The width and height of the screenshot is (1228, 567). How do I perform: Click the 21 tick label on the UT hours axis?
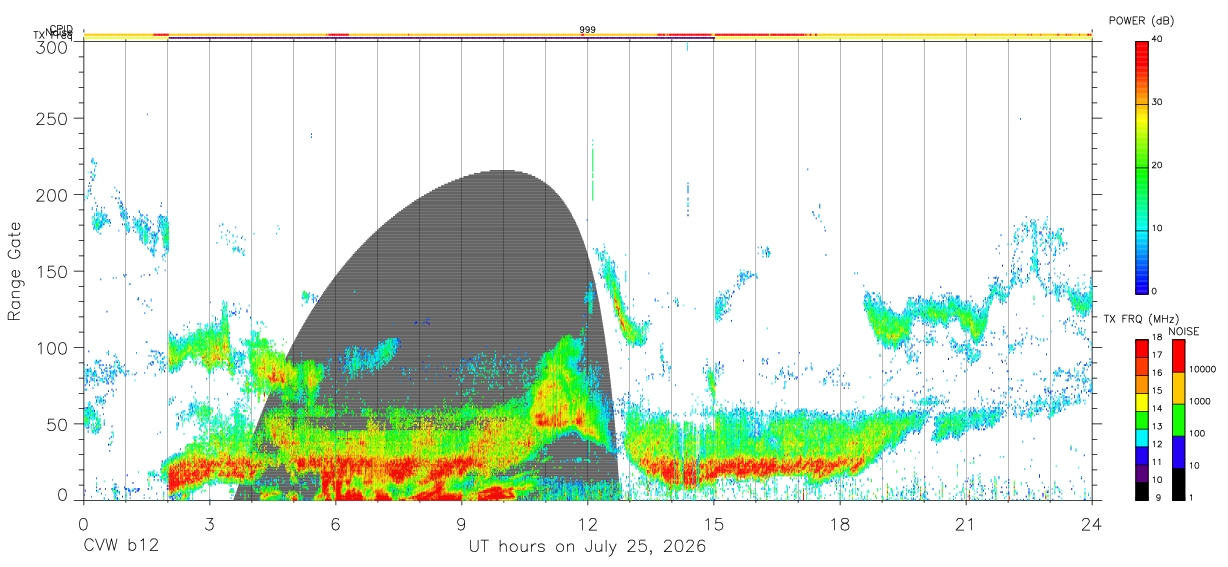966,524
